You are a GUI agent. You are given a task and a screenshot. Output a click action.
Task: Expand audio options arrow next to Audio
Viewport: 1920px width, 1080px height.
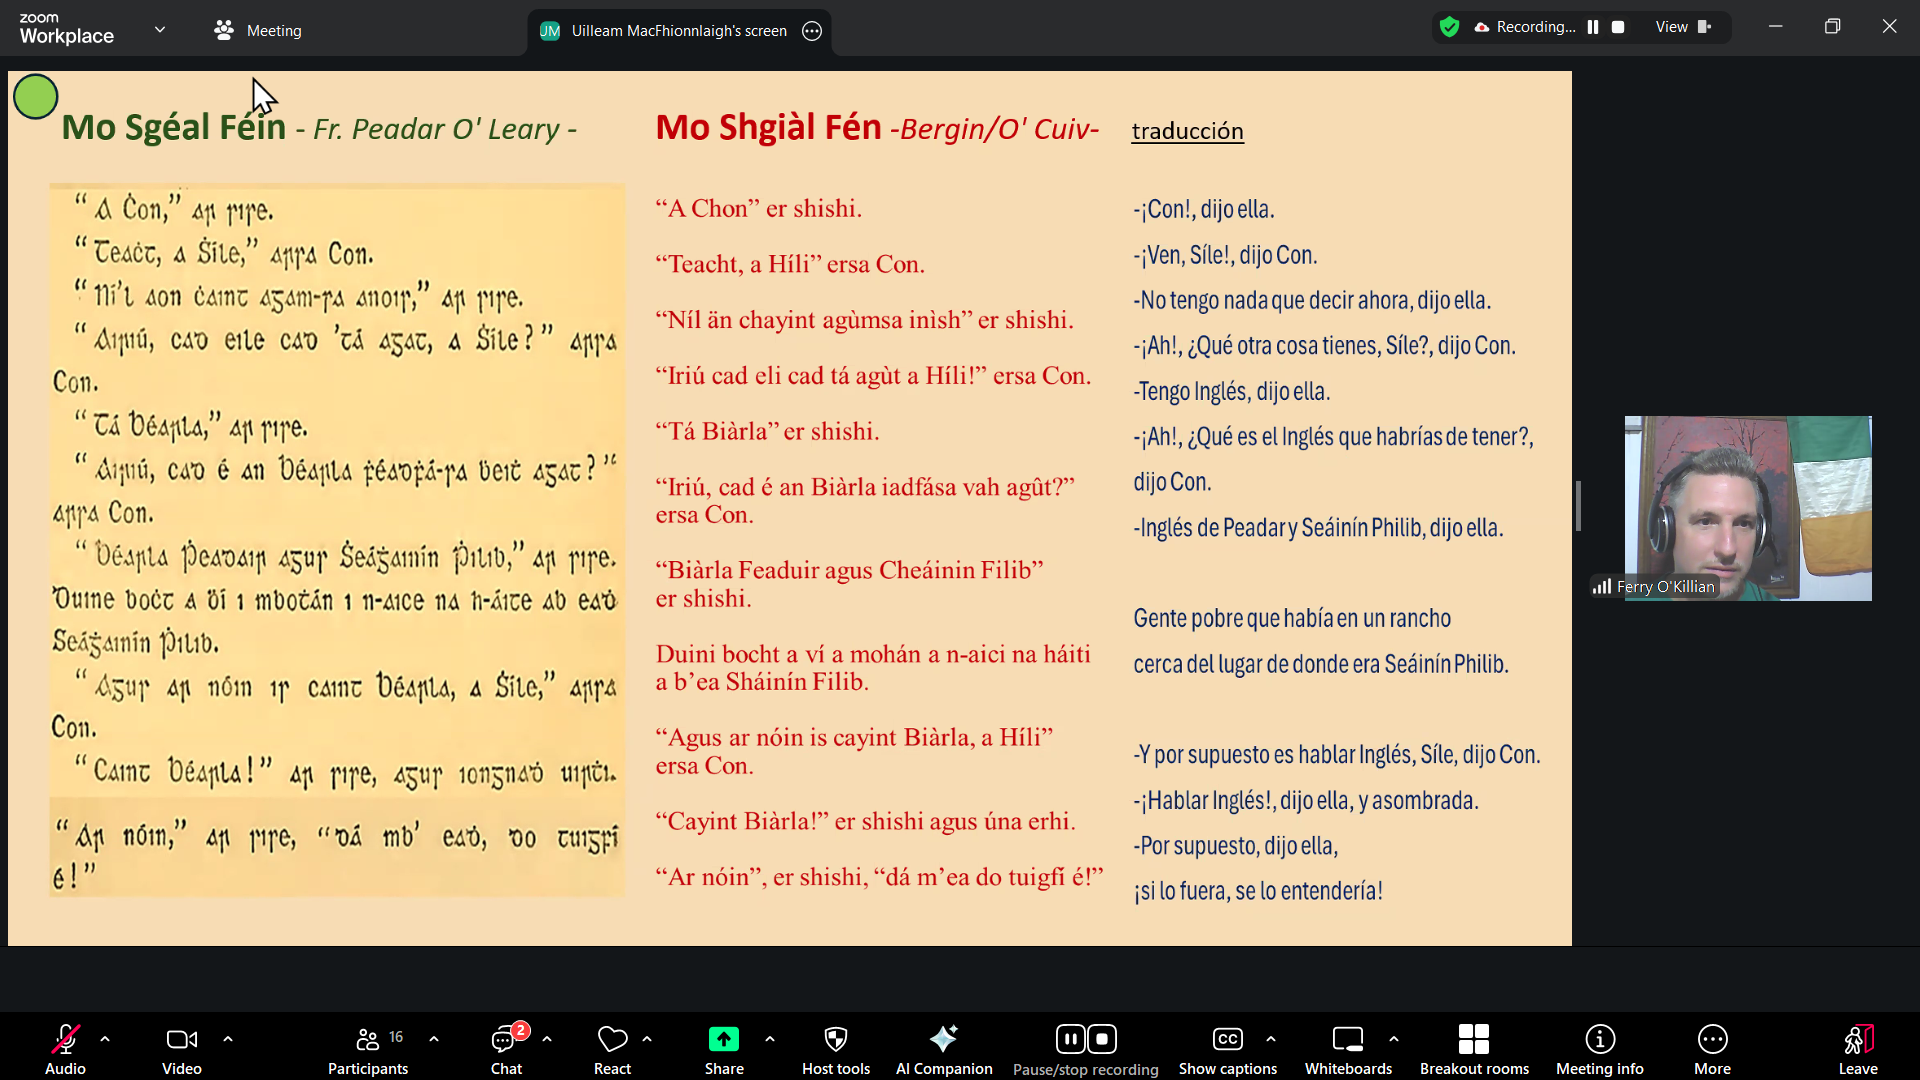pos(105,1039)
